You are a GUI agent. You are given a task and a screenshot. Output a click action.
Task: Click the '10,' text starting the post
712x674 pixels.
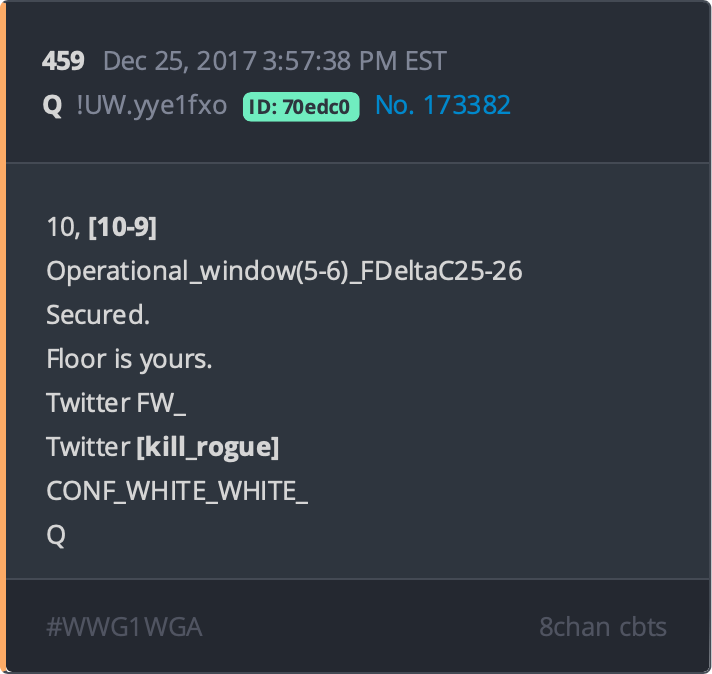[64, 227]
